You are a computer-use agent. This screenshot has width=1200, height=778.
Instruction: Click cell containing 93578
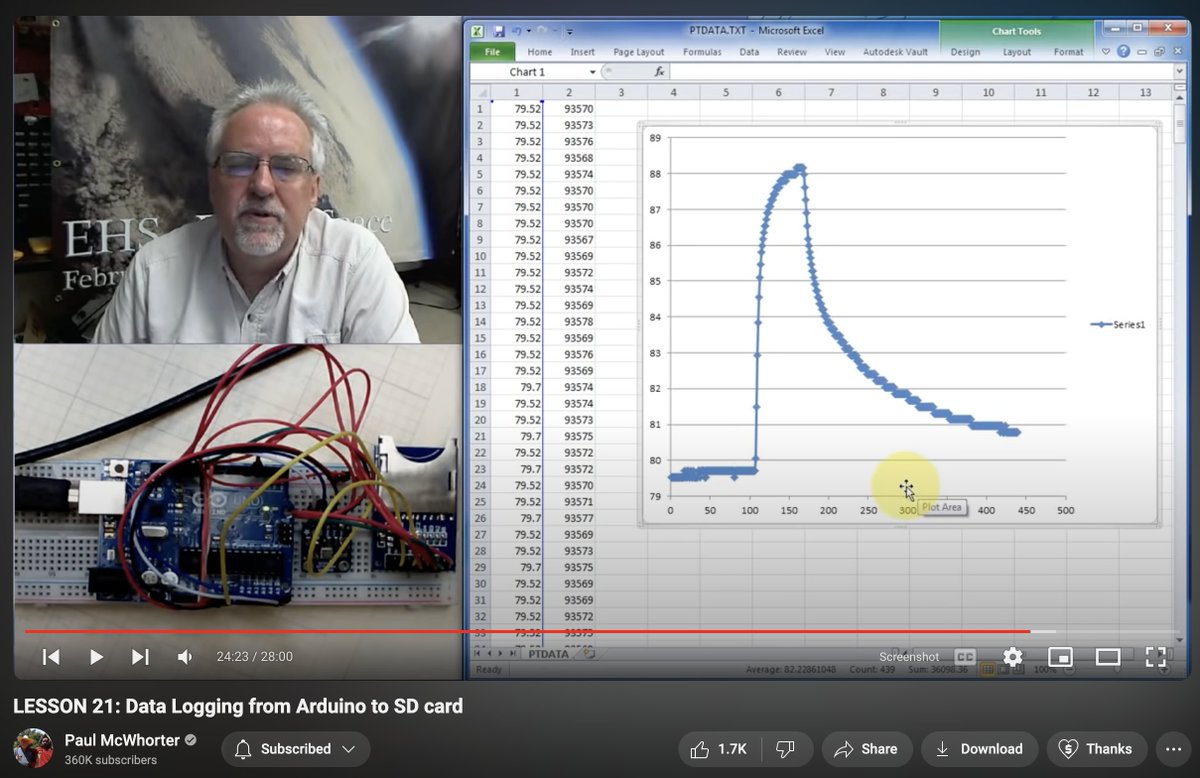(x=570, y=322)
